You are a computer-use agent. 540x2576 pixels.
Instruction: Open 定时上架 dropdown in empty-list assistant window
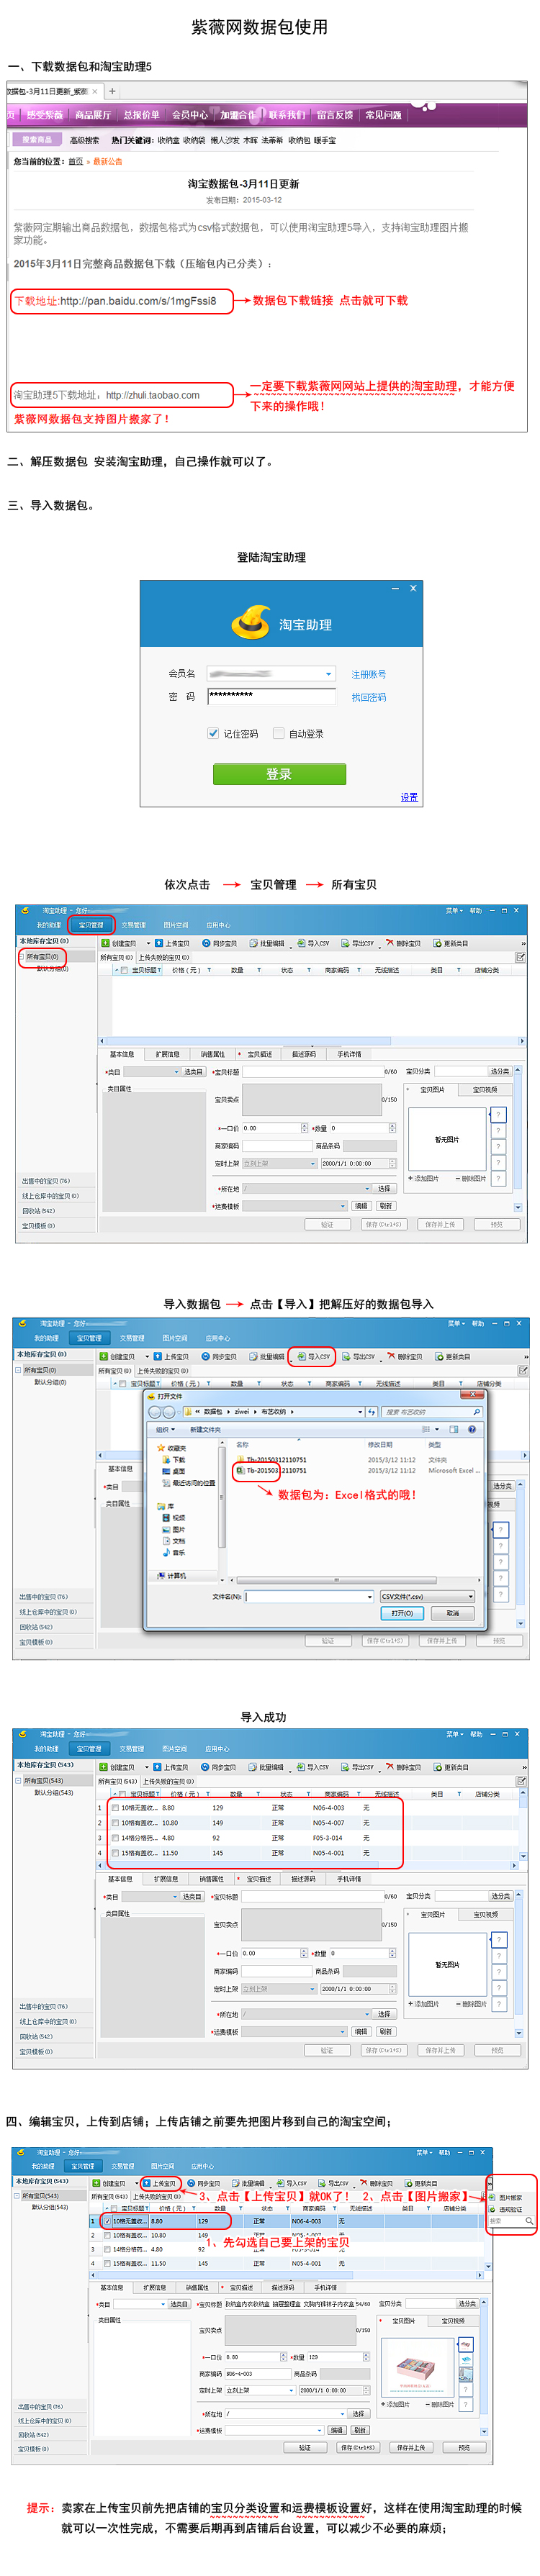(313, 1163)
